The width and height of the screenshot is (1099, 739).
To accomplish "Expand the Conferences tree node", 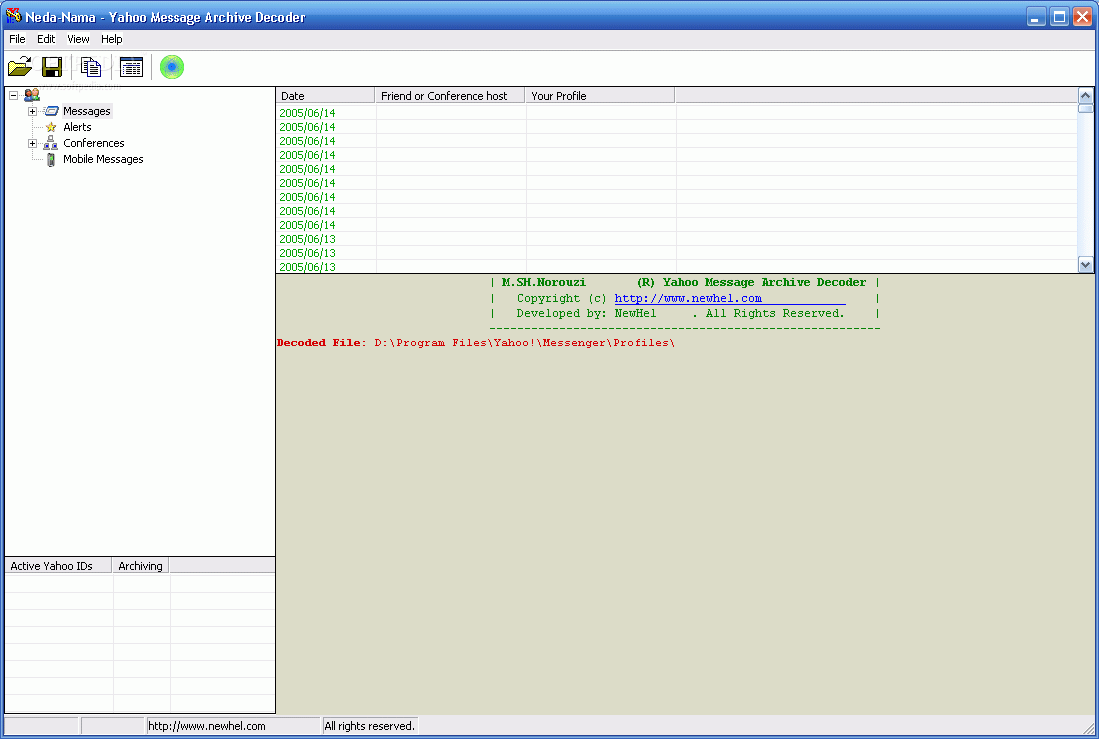I will 32,143.
